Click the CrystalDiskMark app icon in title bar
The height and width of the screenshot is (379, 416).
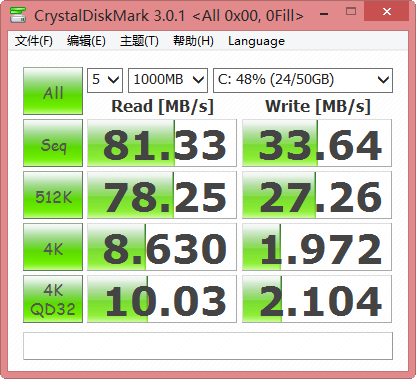[x=18, y=15]
